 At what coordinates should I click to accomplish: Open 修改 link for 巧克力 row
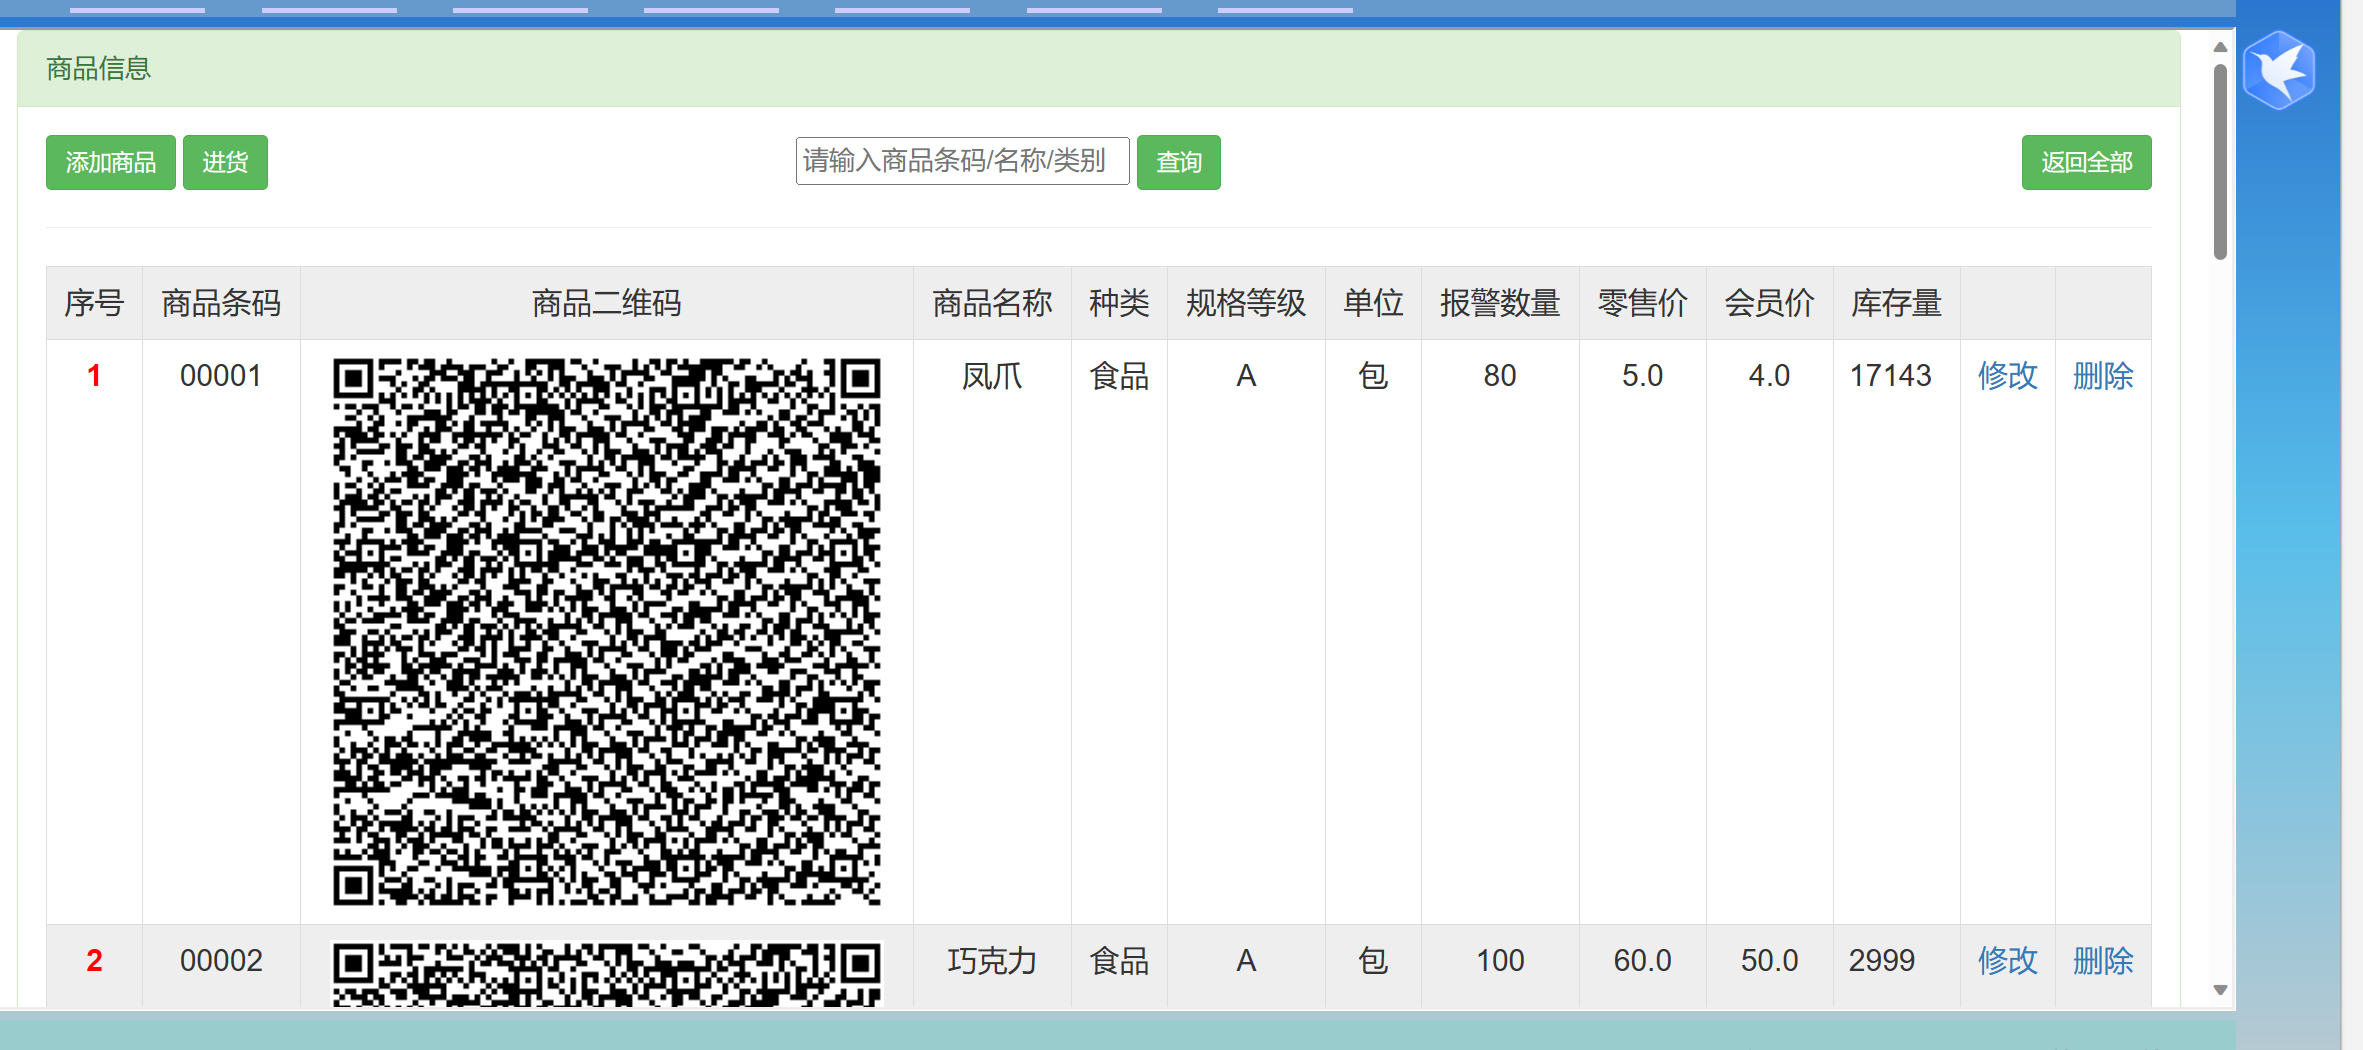[x=2007, y=961]
